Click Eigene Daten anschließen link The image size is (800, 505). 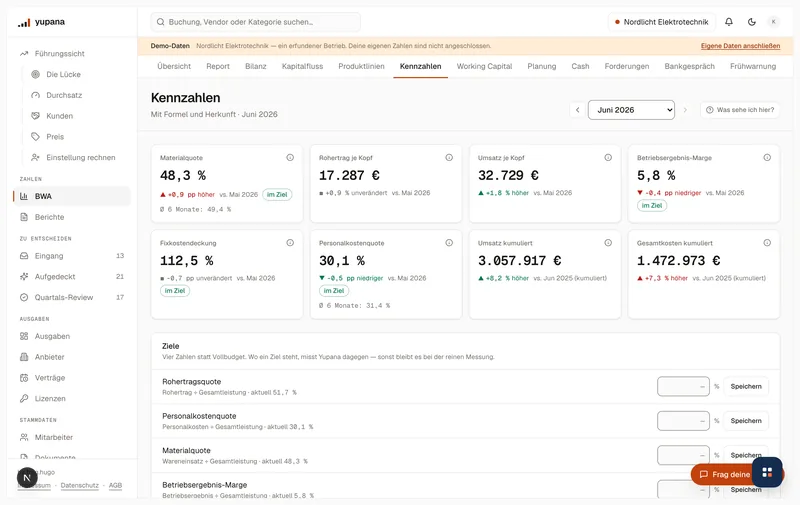click(740, 46)
